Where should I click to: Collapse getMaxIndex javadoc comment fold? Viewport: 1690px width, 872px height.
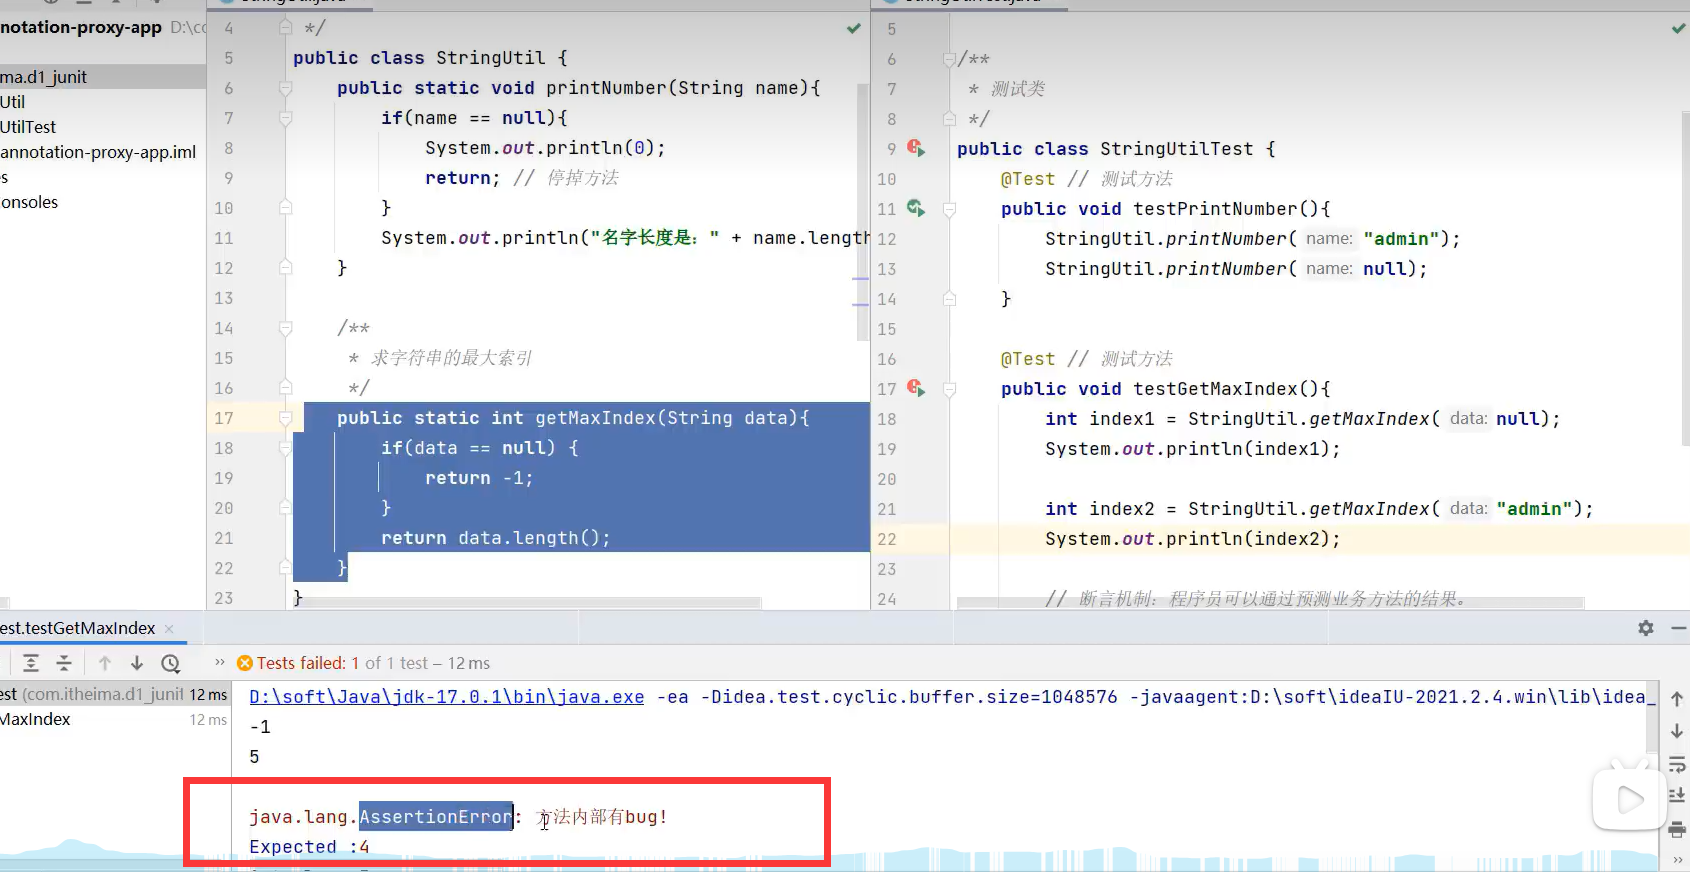pos(285,328)
